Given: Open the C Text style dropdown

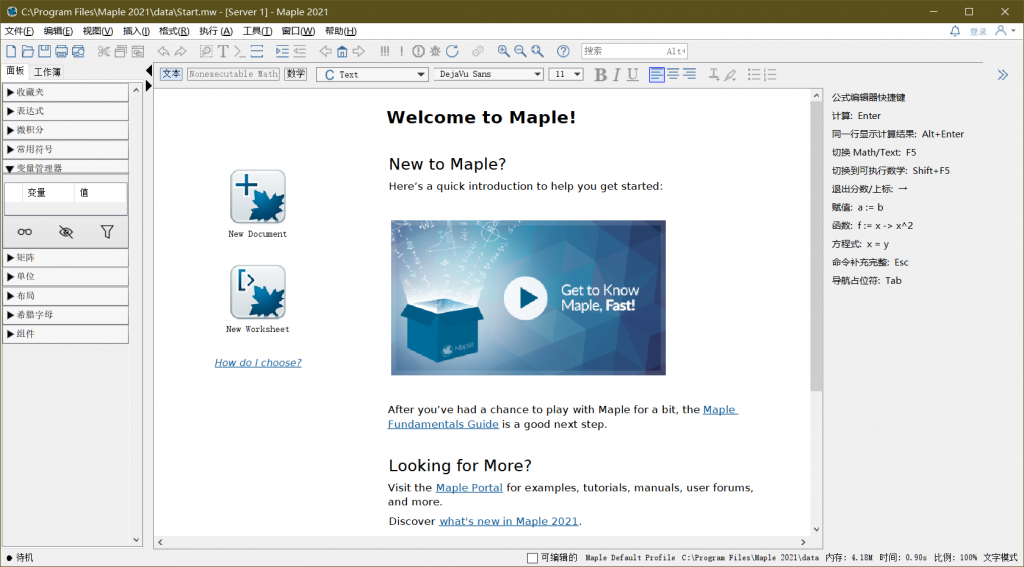Looking at the screenshot, I should pyautogui.click(x=372, y=74).
